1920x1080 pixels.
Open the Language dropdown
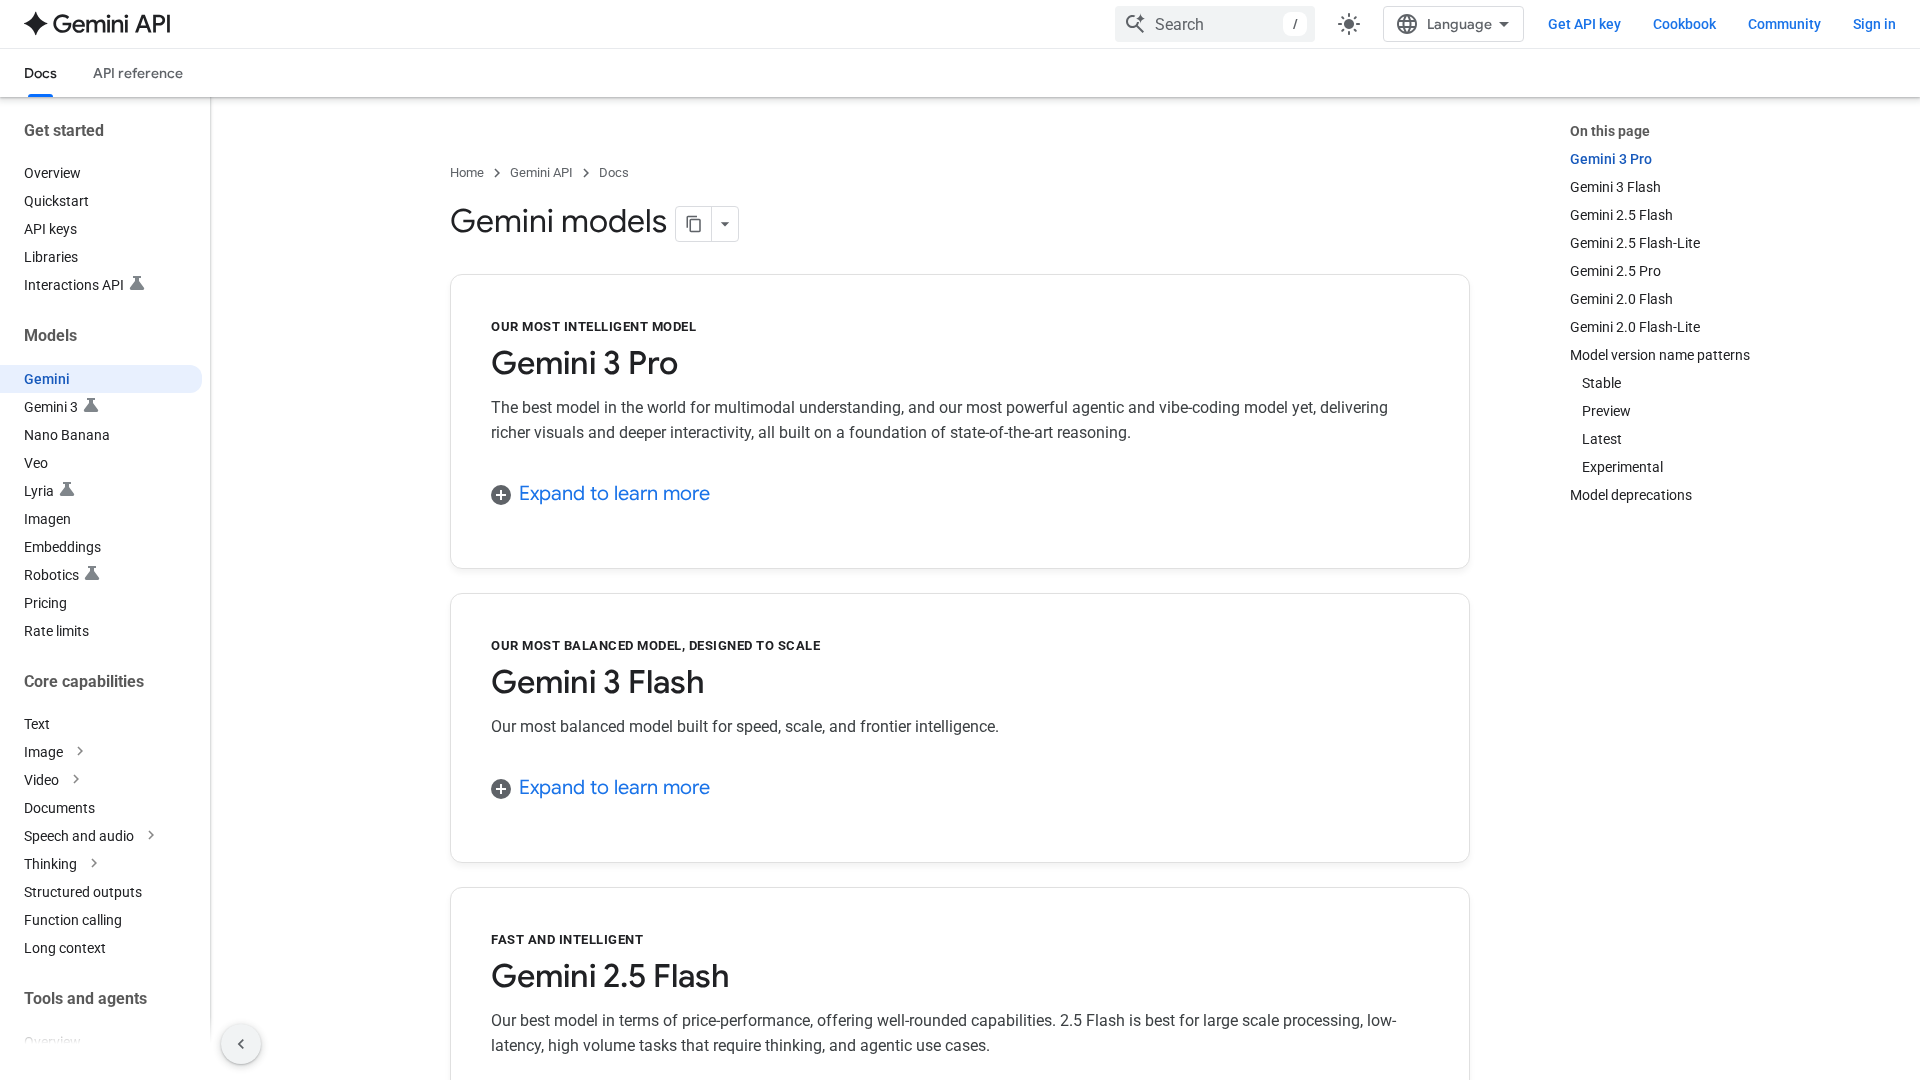[x=1453, y=24]
